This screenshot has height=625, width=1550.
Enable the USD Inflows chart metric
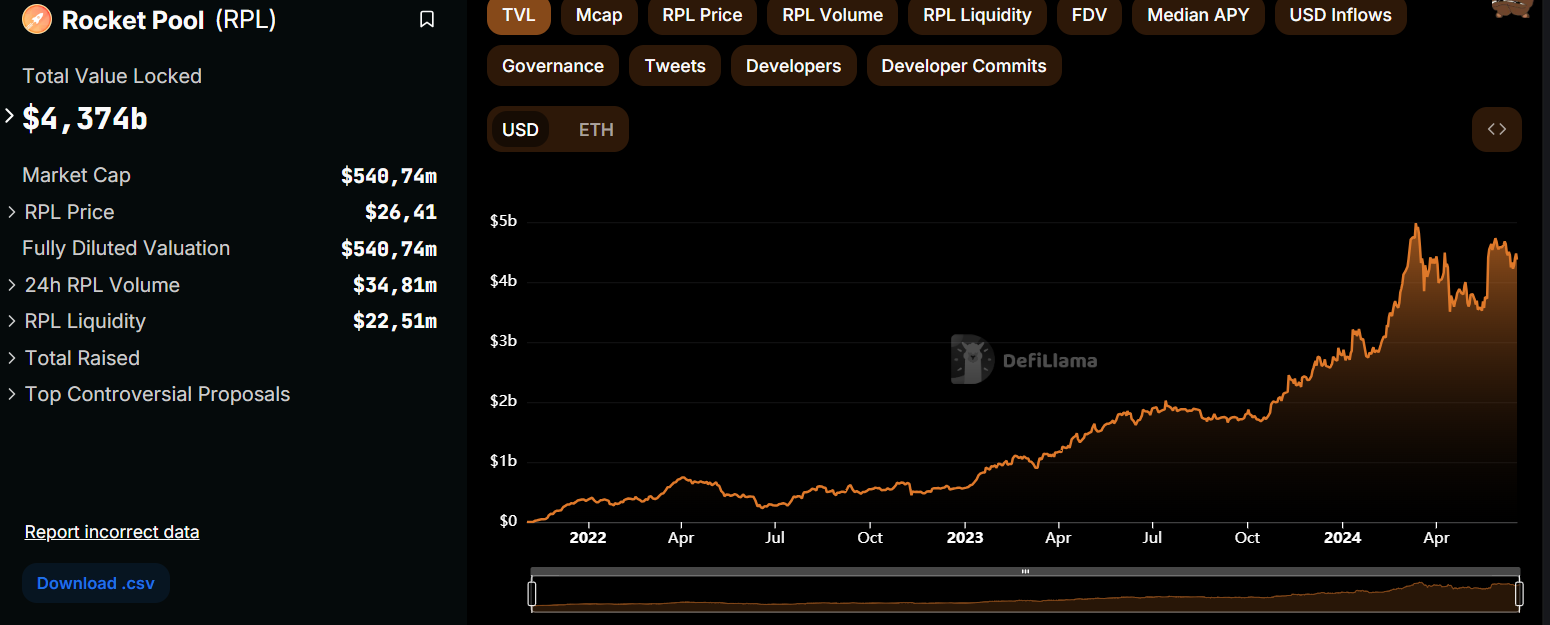pyautogui.click(x=1341, y=15)
